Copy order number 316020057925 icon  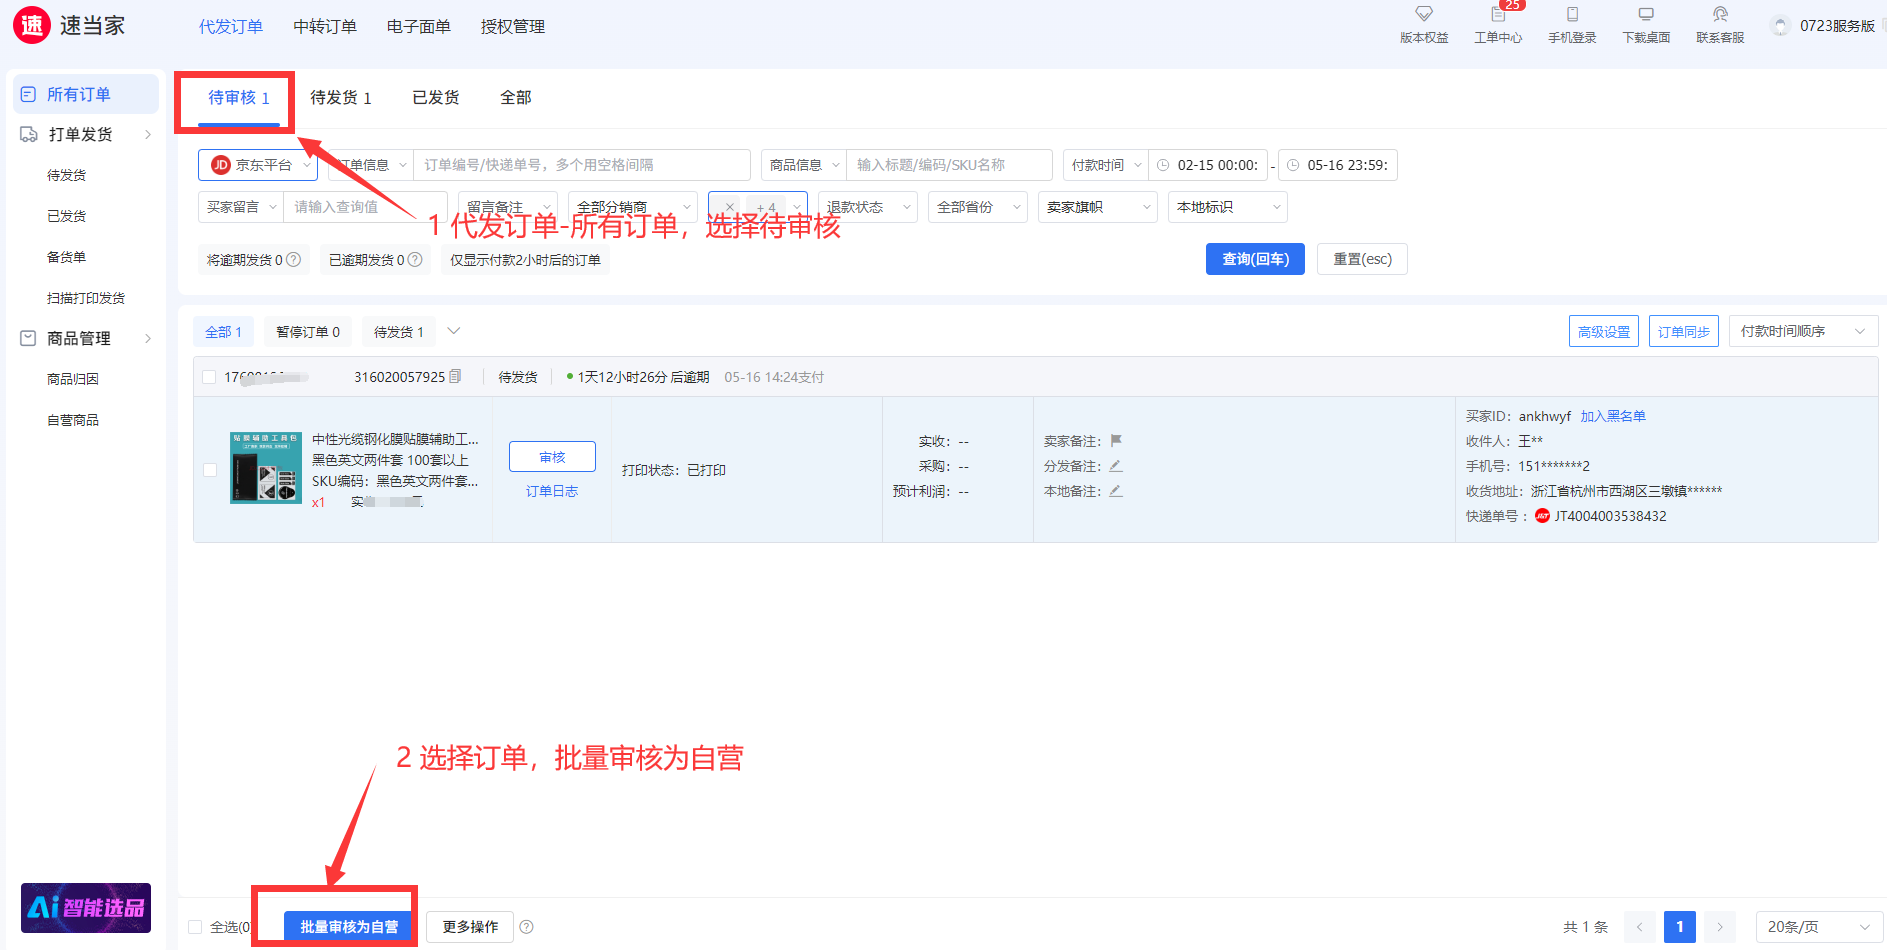pyautogui.click(x=455, y=377)
